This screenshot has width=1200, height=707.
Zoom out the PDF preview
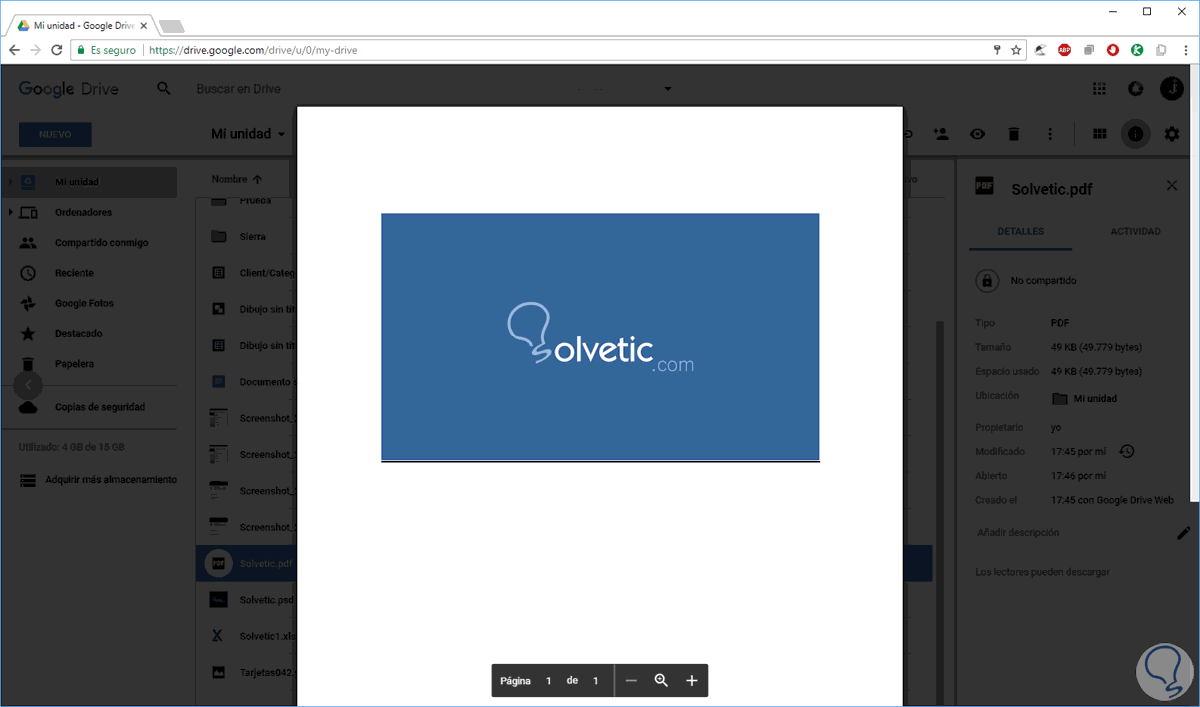point(631,681)
